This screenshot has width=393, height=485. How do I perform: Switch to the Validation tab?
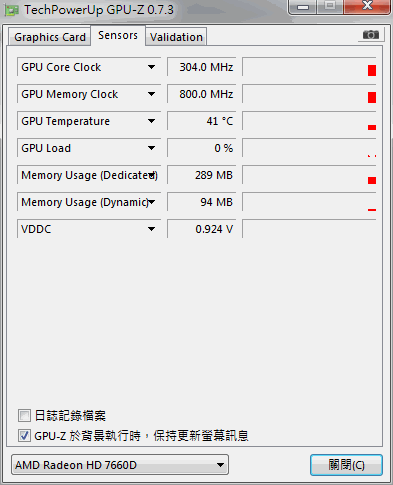176,37
